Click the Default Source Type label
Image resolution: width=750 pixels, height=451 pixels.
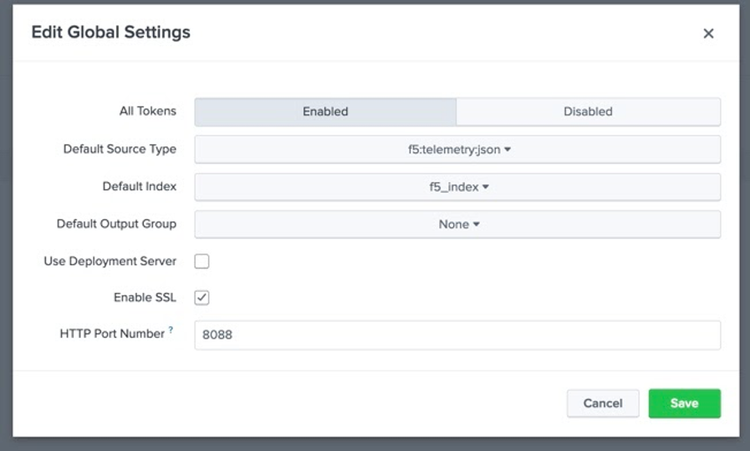tap(119, 149)
